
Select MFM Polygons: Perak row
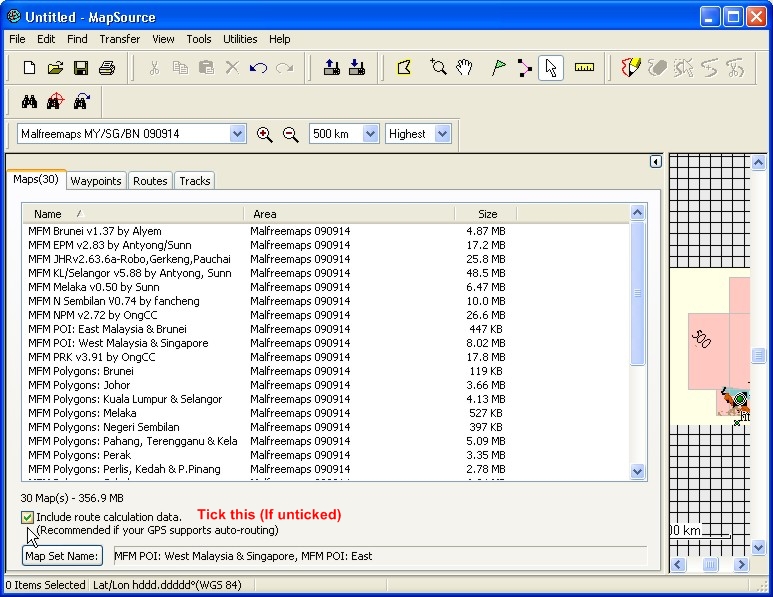[325, 455]
